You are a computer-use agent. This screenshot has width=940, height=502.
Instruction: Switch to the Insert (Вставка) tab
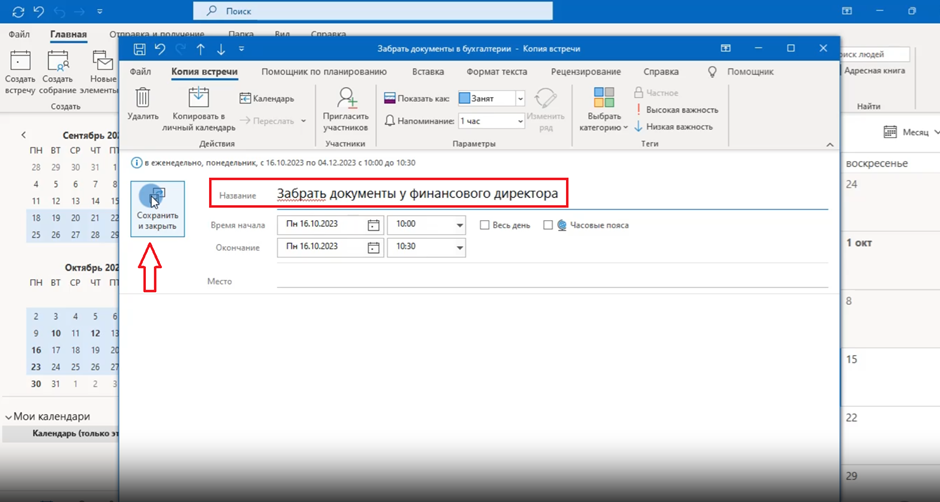pyautogui.click(x=428, y=72)
